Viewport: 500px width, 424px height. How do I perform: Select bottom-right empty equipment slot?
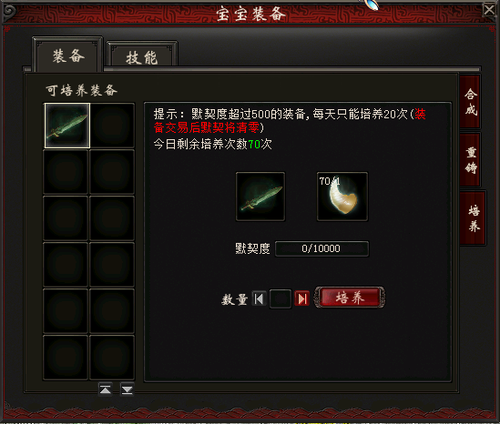pos(112,357)
